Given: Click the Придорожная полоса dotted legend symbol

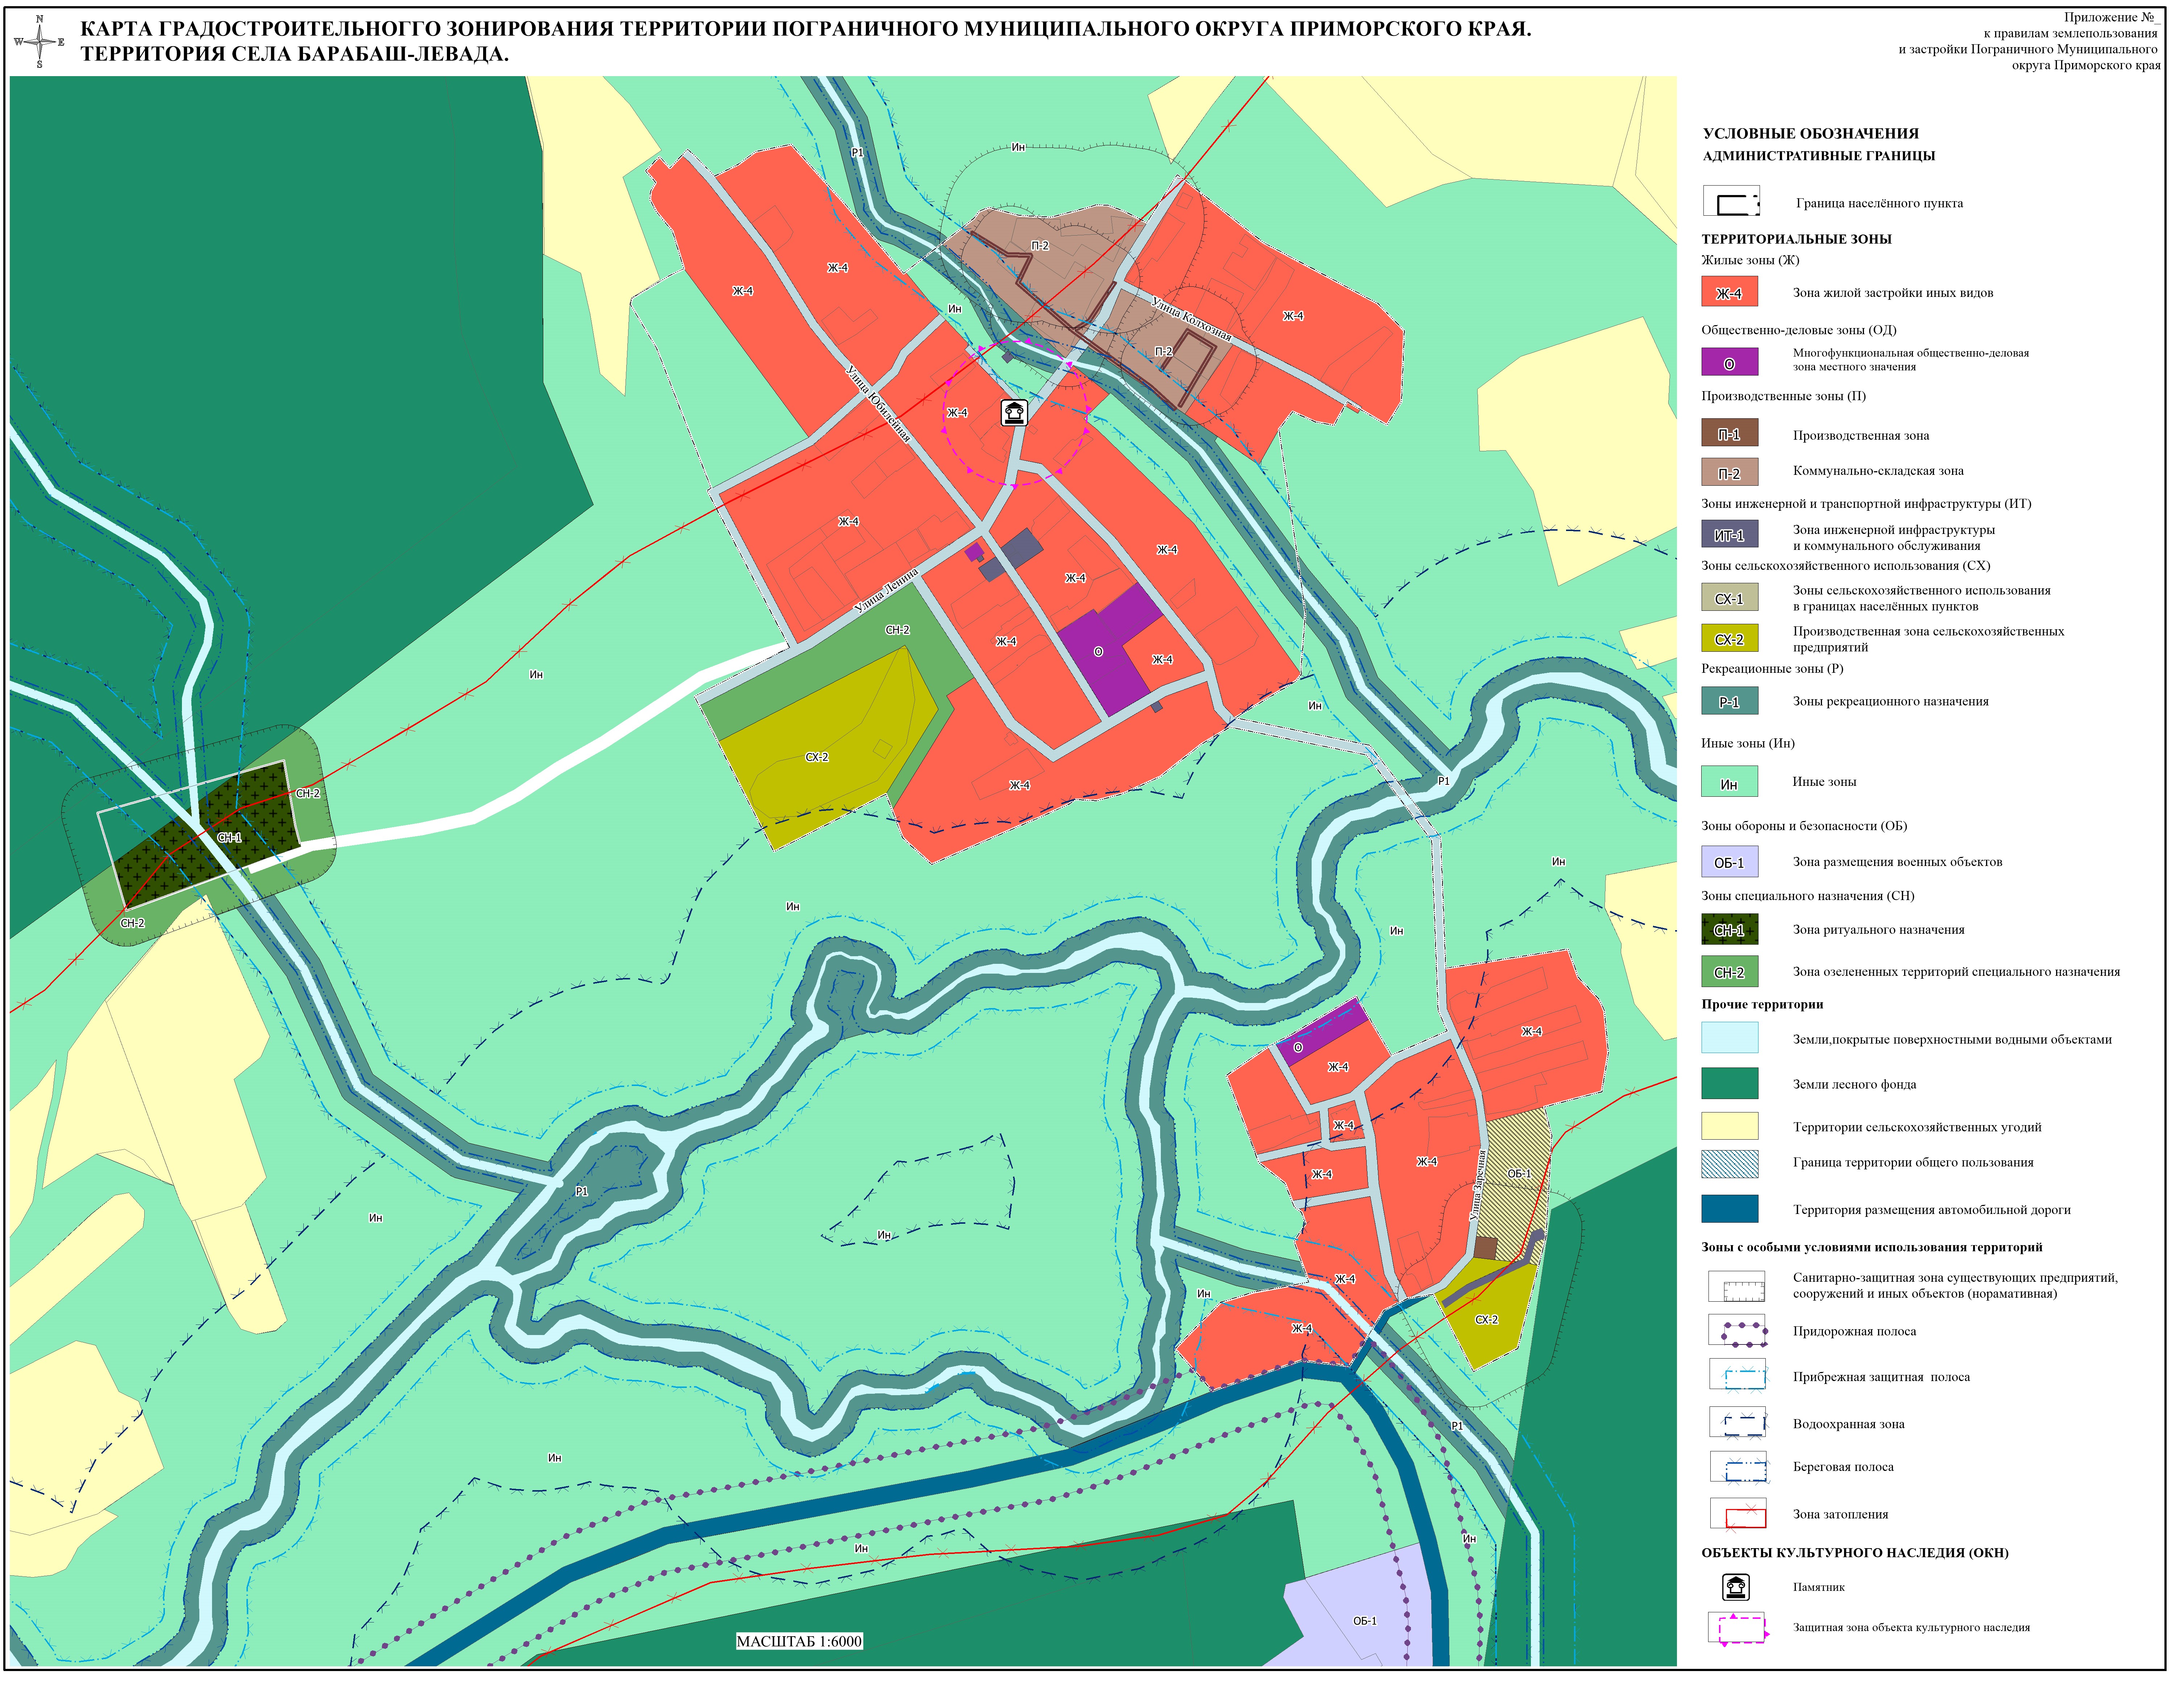Looking at the screenshot, I should click(x=1738, y=1331).
